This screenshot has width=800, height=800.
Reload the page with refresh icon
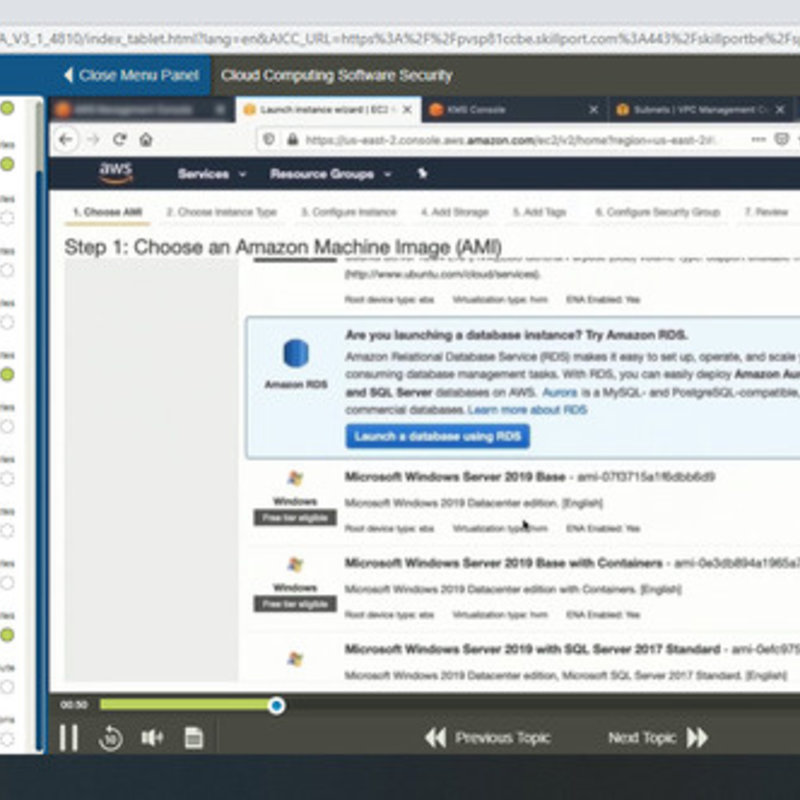[x=119, y=139]
